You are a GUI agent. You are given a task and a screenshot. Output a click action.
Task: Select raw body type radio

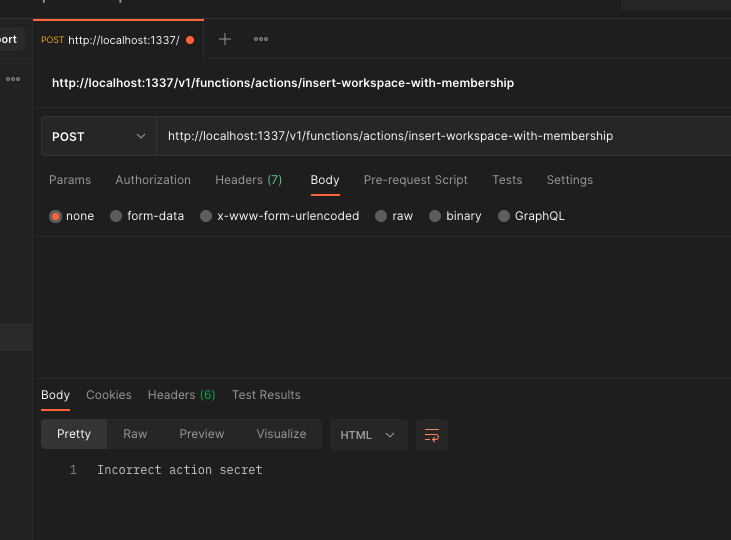tap(381, 216)
